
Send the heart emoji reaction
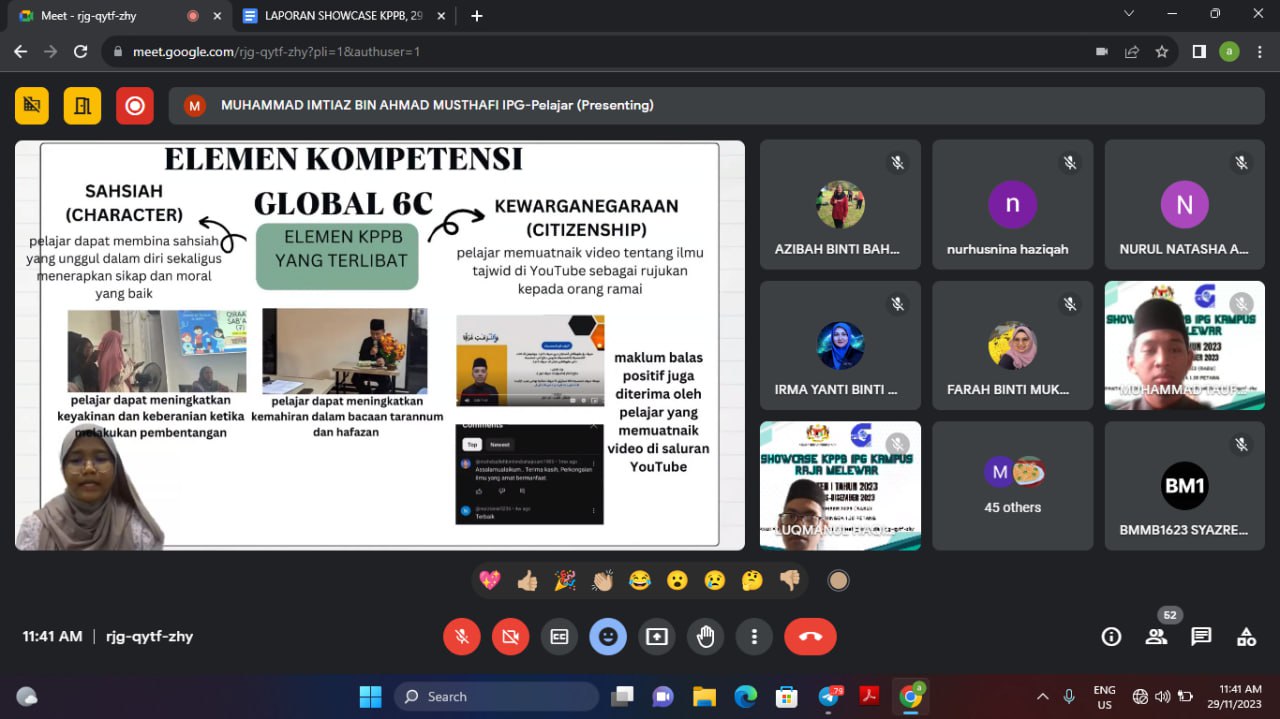coord(489,580)
